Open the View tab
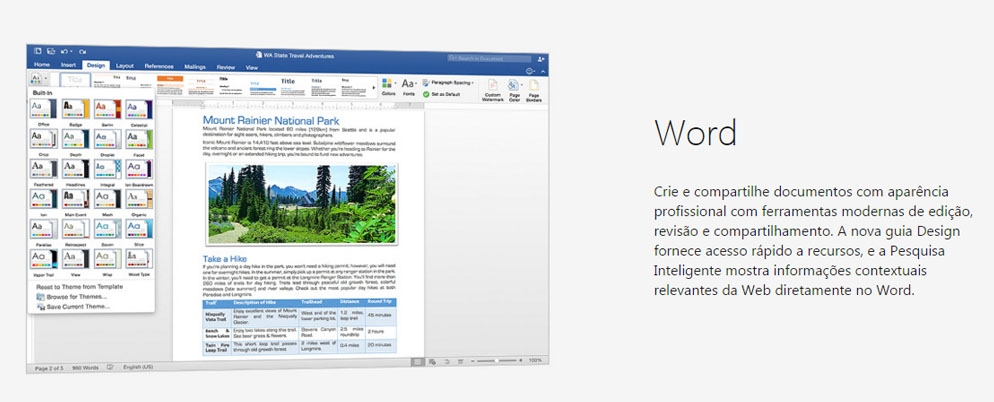 click(x=252, y=67)
